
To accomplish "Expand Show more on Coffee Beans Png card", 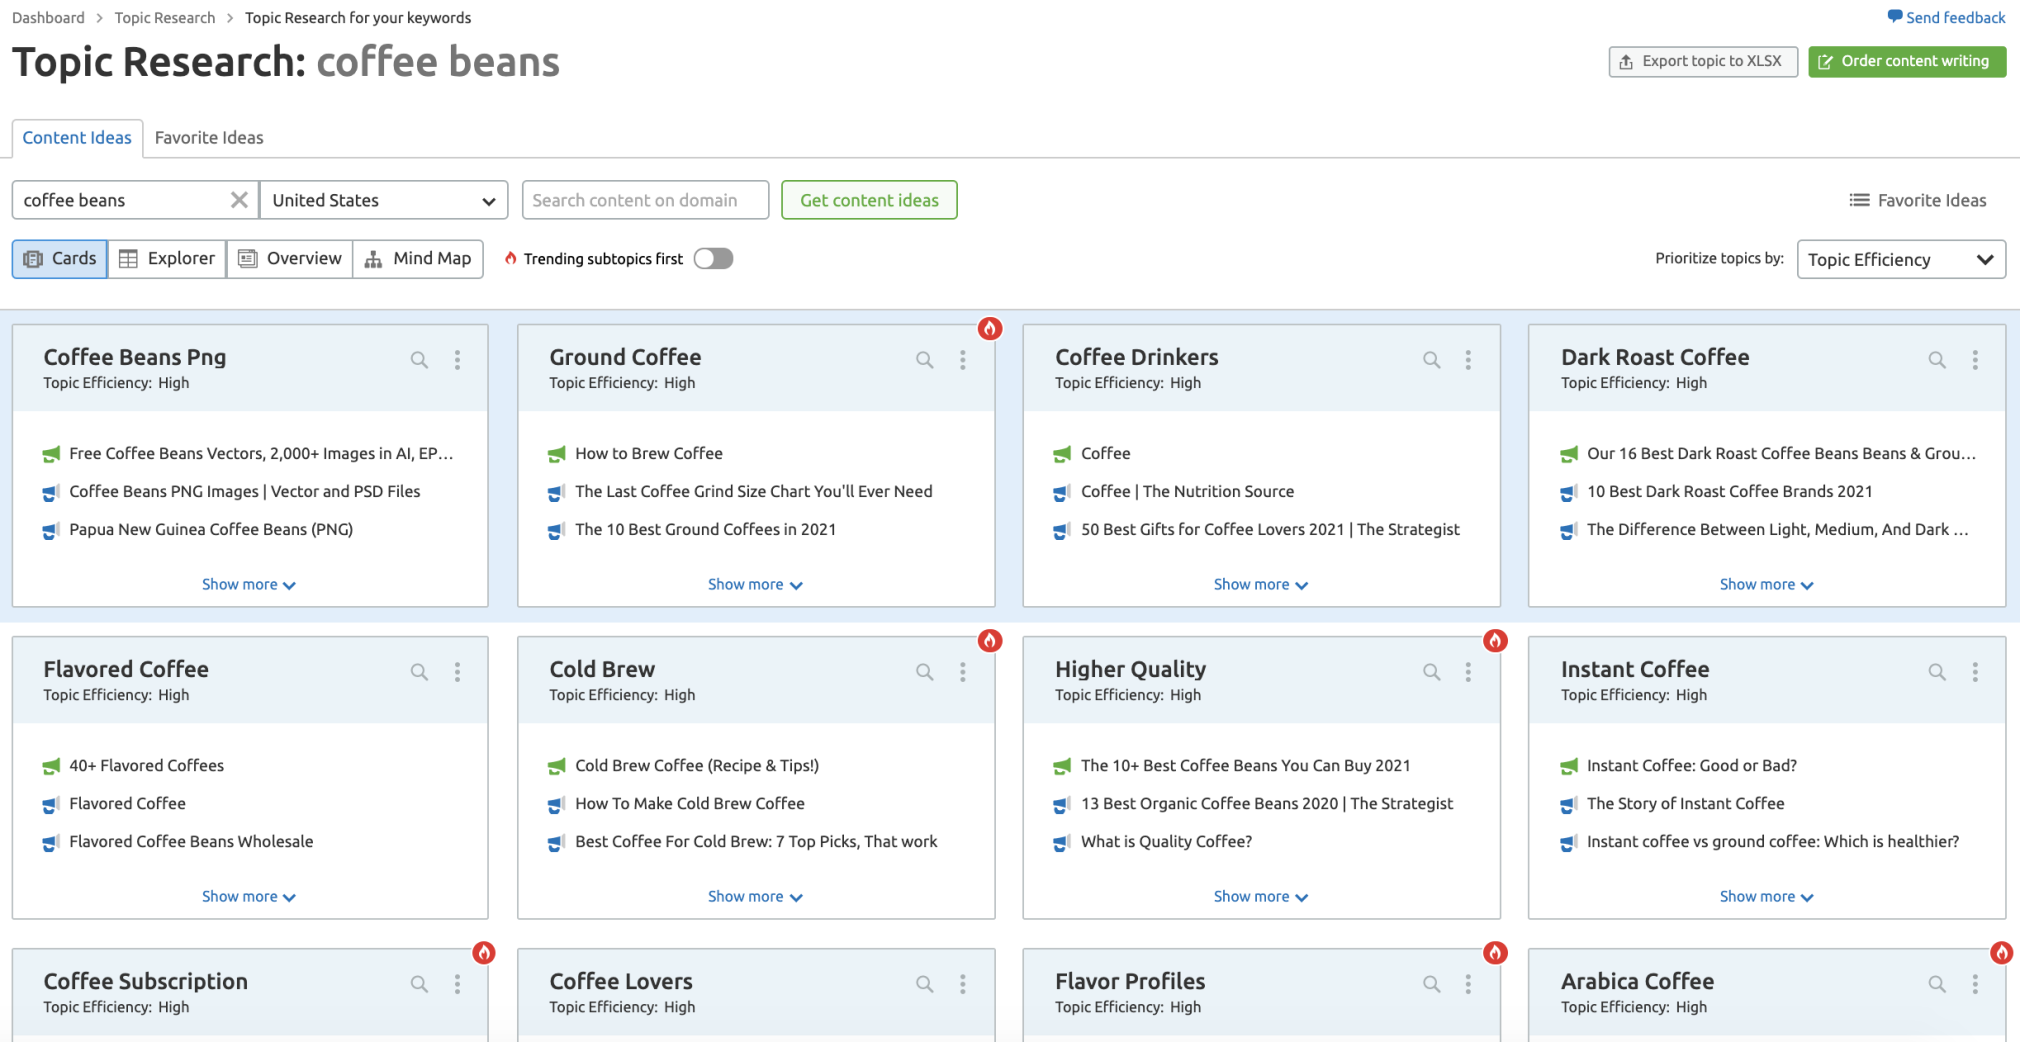I will [x=249, y=585].
